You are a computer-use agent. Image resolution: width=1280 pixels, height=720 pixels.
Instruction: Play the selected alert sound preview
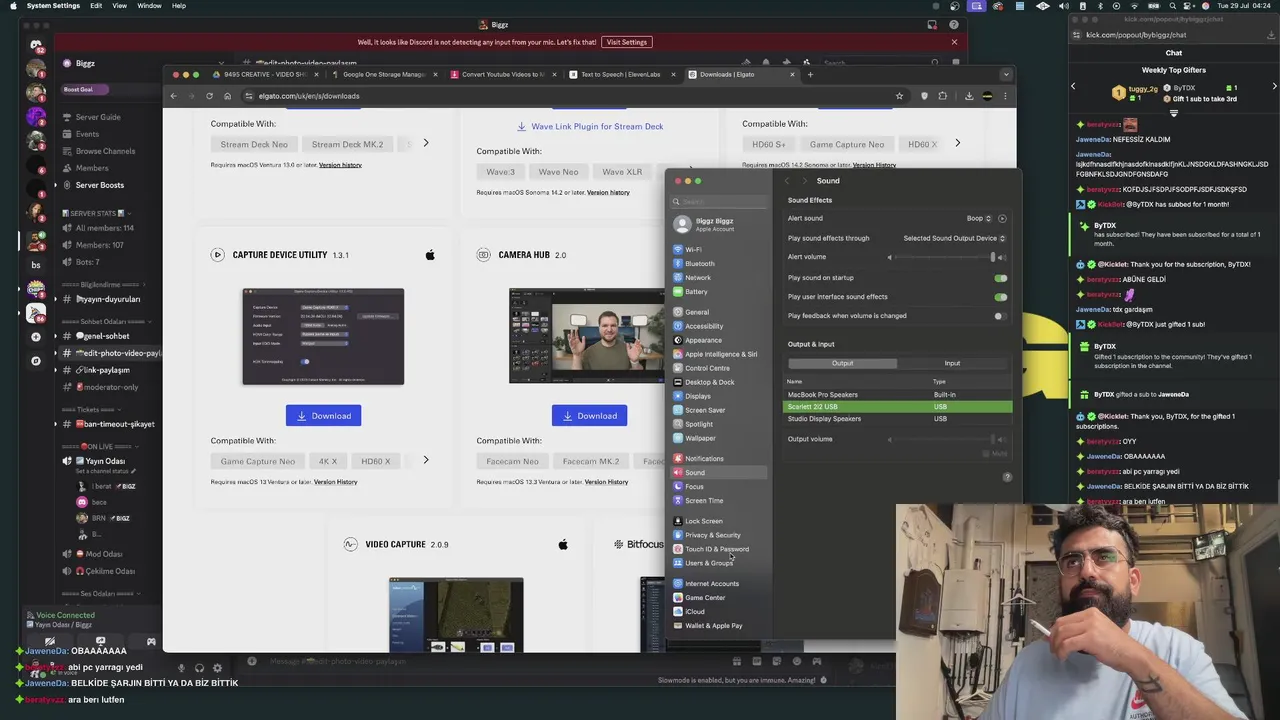click(x=1002, y=218)
